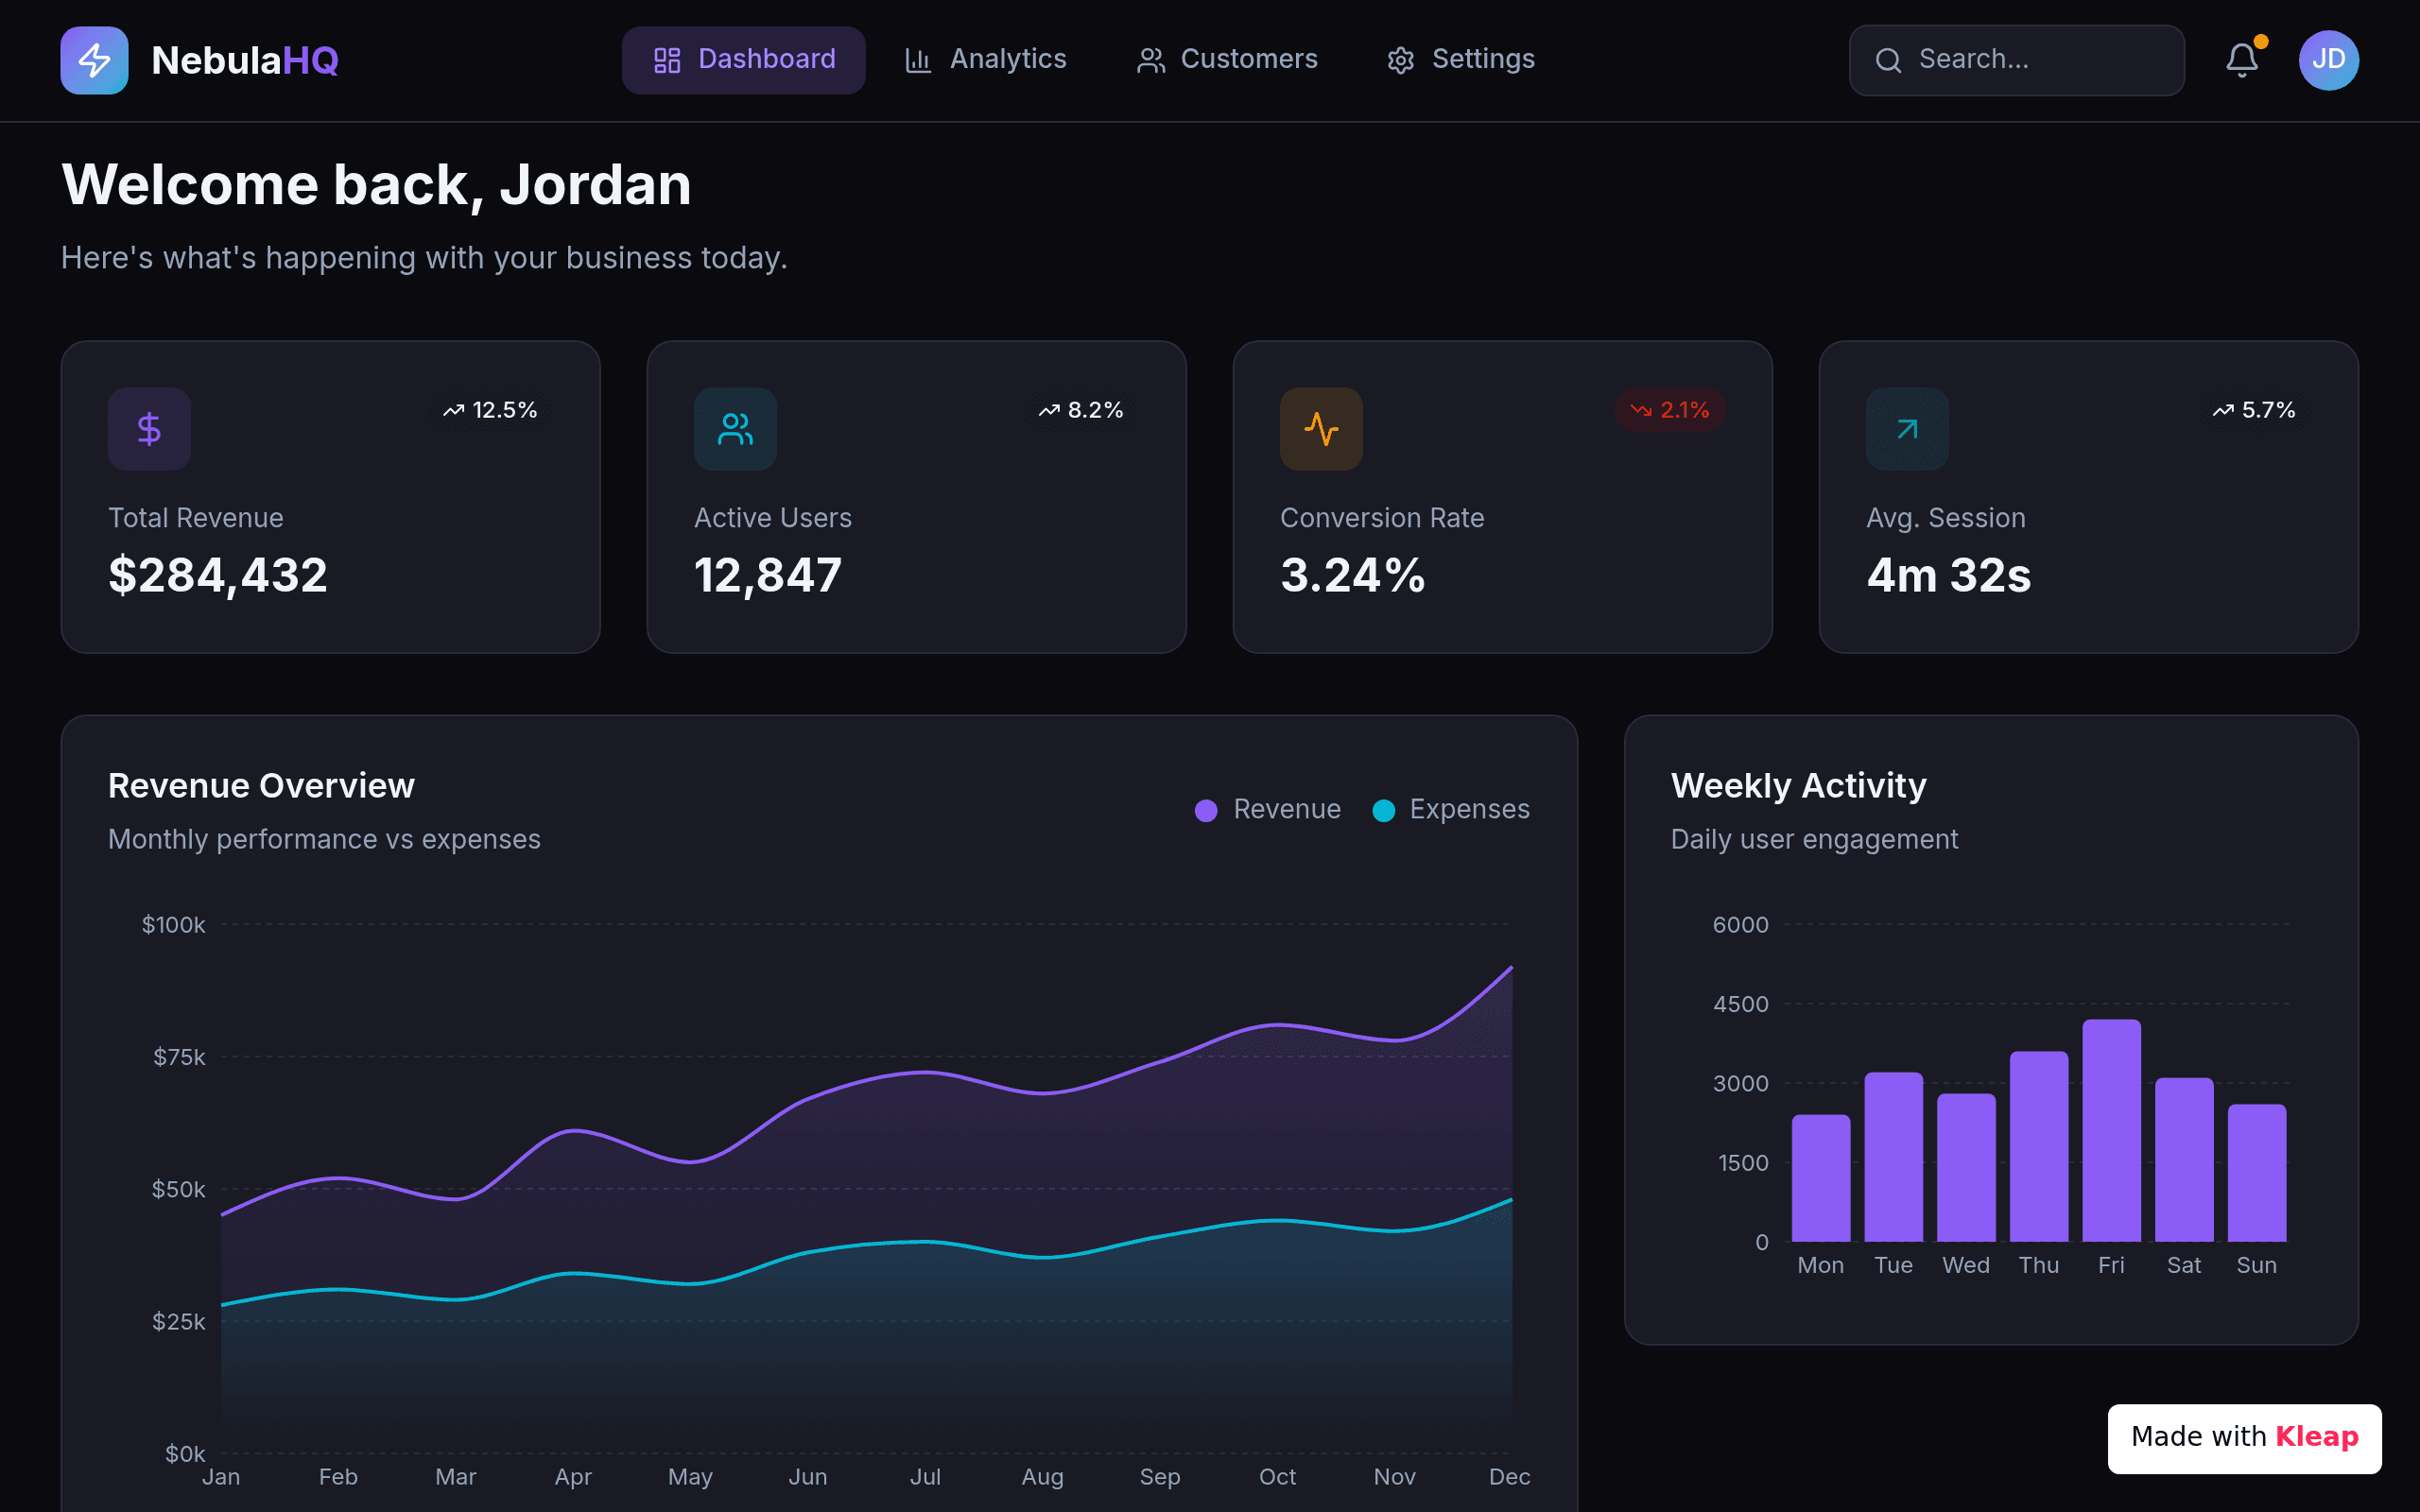
Task: Click the Welcome back, Jordan heading
Action: click(376, 186)
